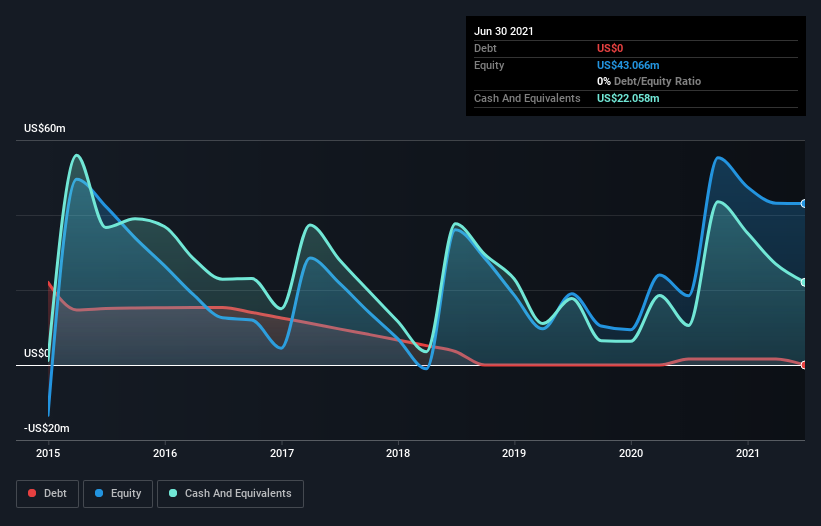Click the blue Equity endpoint marker
The width and height of the screenshot is (821, 526).
coord(804,204)
